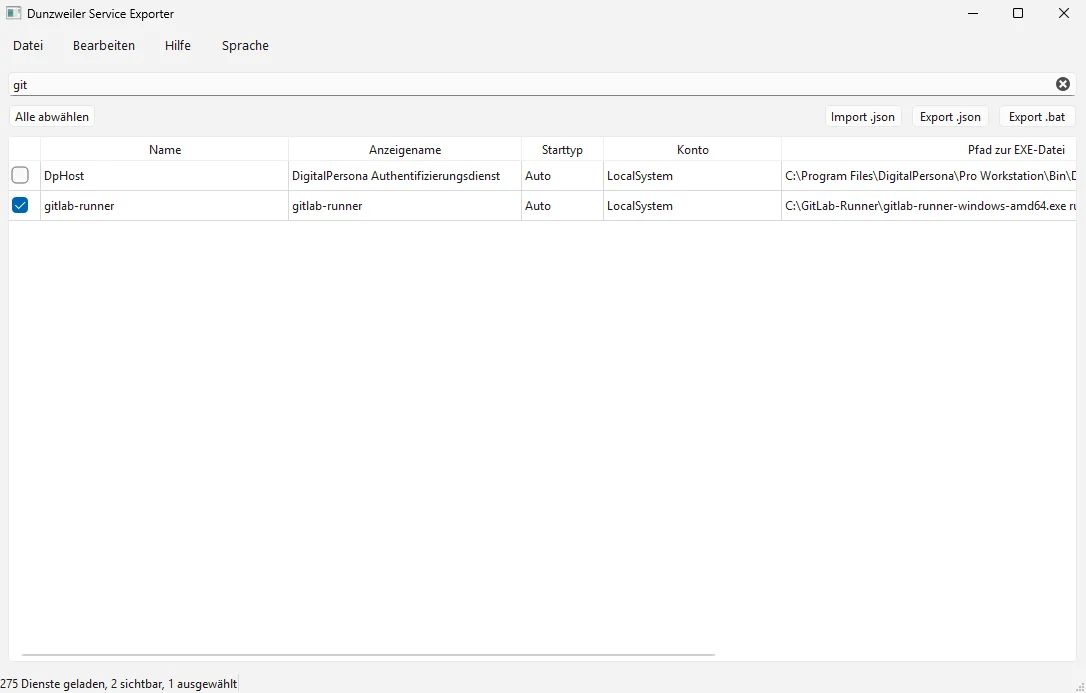
Task: Click the Dunzweiler Service Exporter app icon
Action: pos(14,14)
